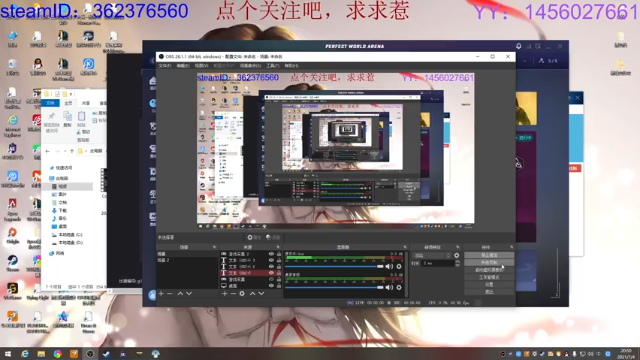Viewport: 640px width, 360px height.
Task: Open the Steam desktop shortcut
Action: click(x=12, y=263)
